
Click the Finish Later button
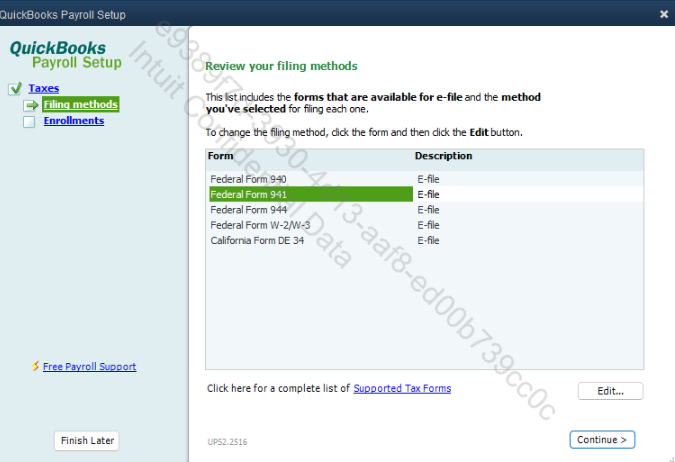(x=87, y=440)
